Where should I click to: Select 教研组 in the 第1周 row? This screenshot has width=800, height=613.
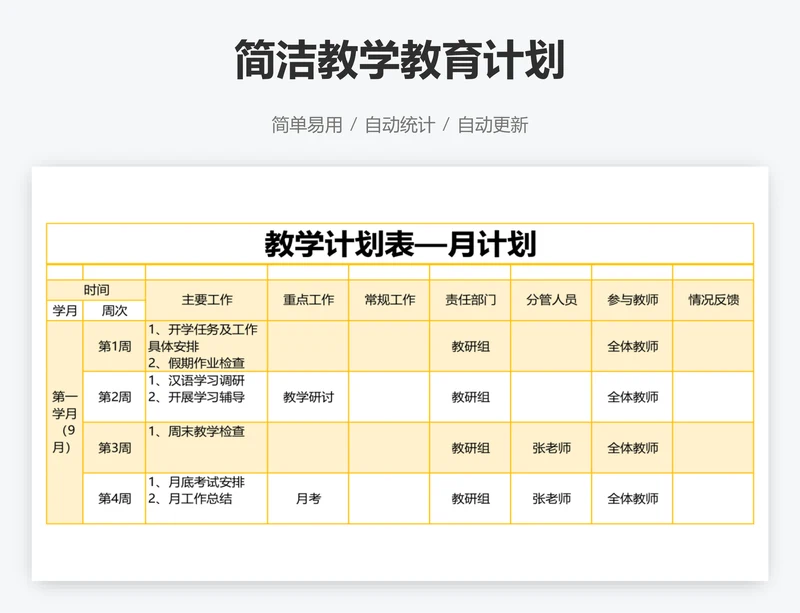point(470,346)
